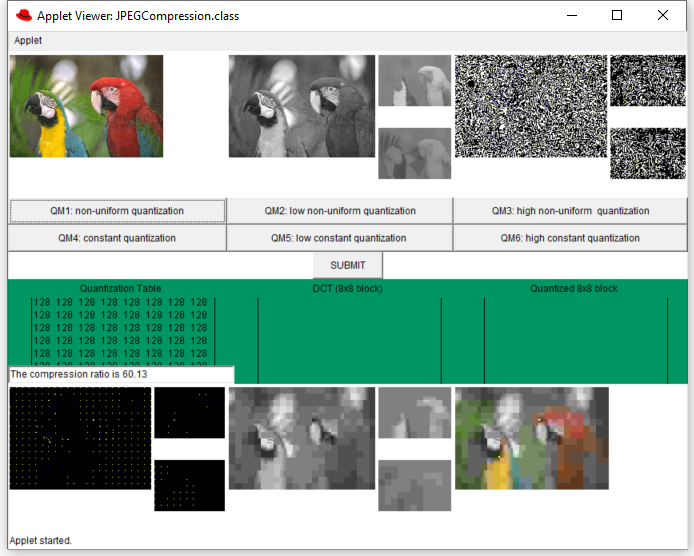Viewport: 694px width, 556px height.
Task: Pick QM6: high constant quantization
Action: [570, 238]
